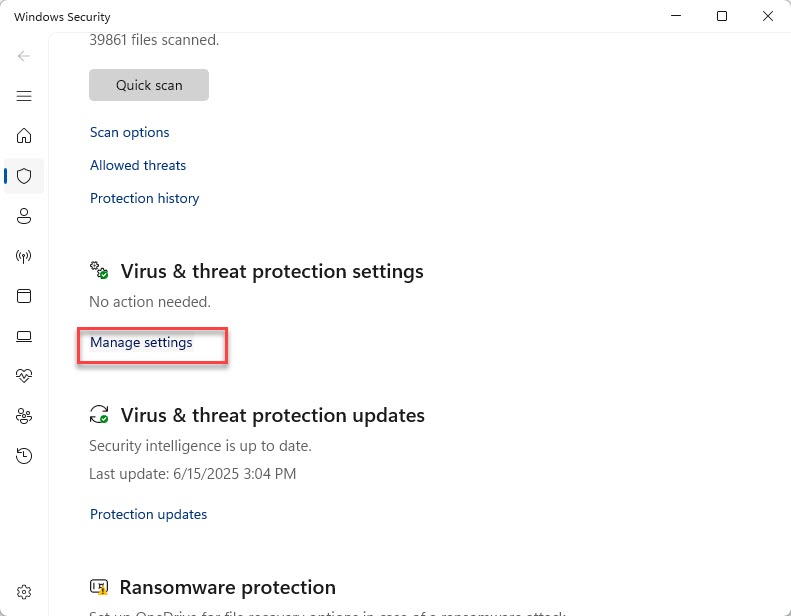
Task: Maximize the Windows Security window
Action: tap(722, 16)
